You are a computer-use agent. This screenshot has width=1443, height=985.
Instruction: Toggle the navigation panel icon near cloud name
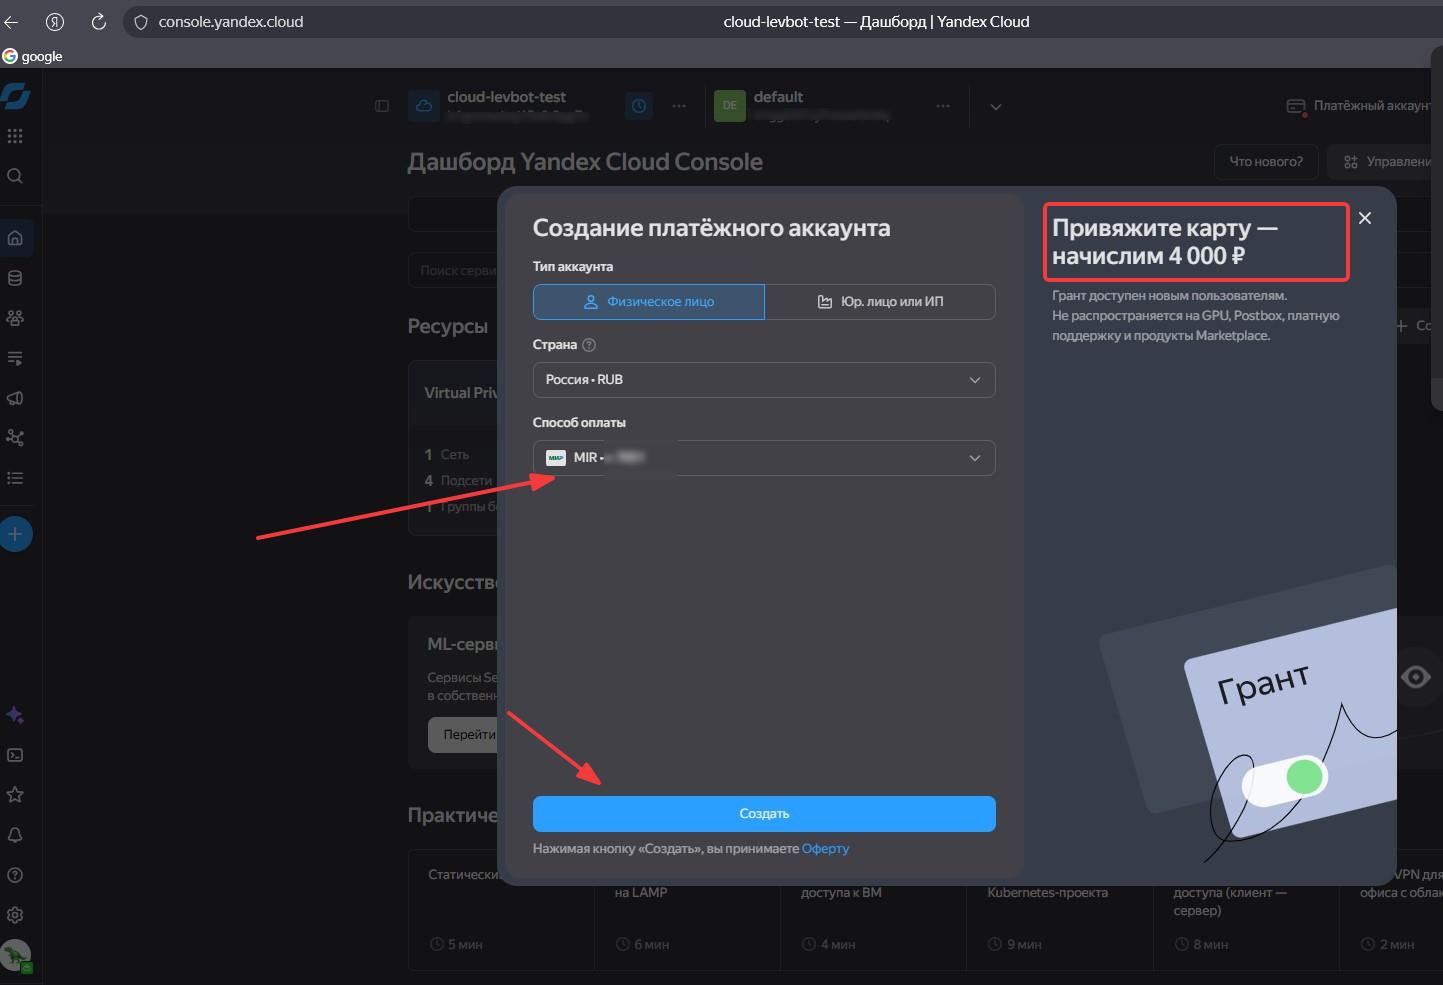[382, 106]
